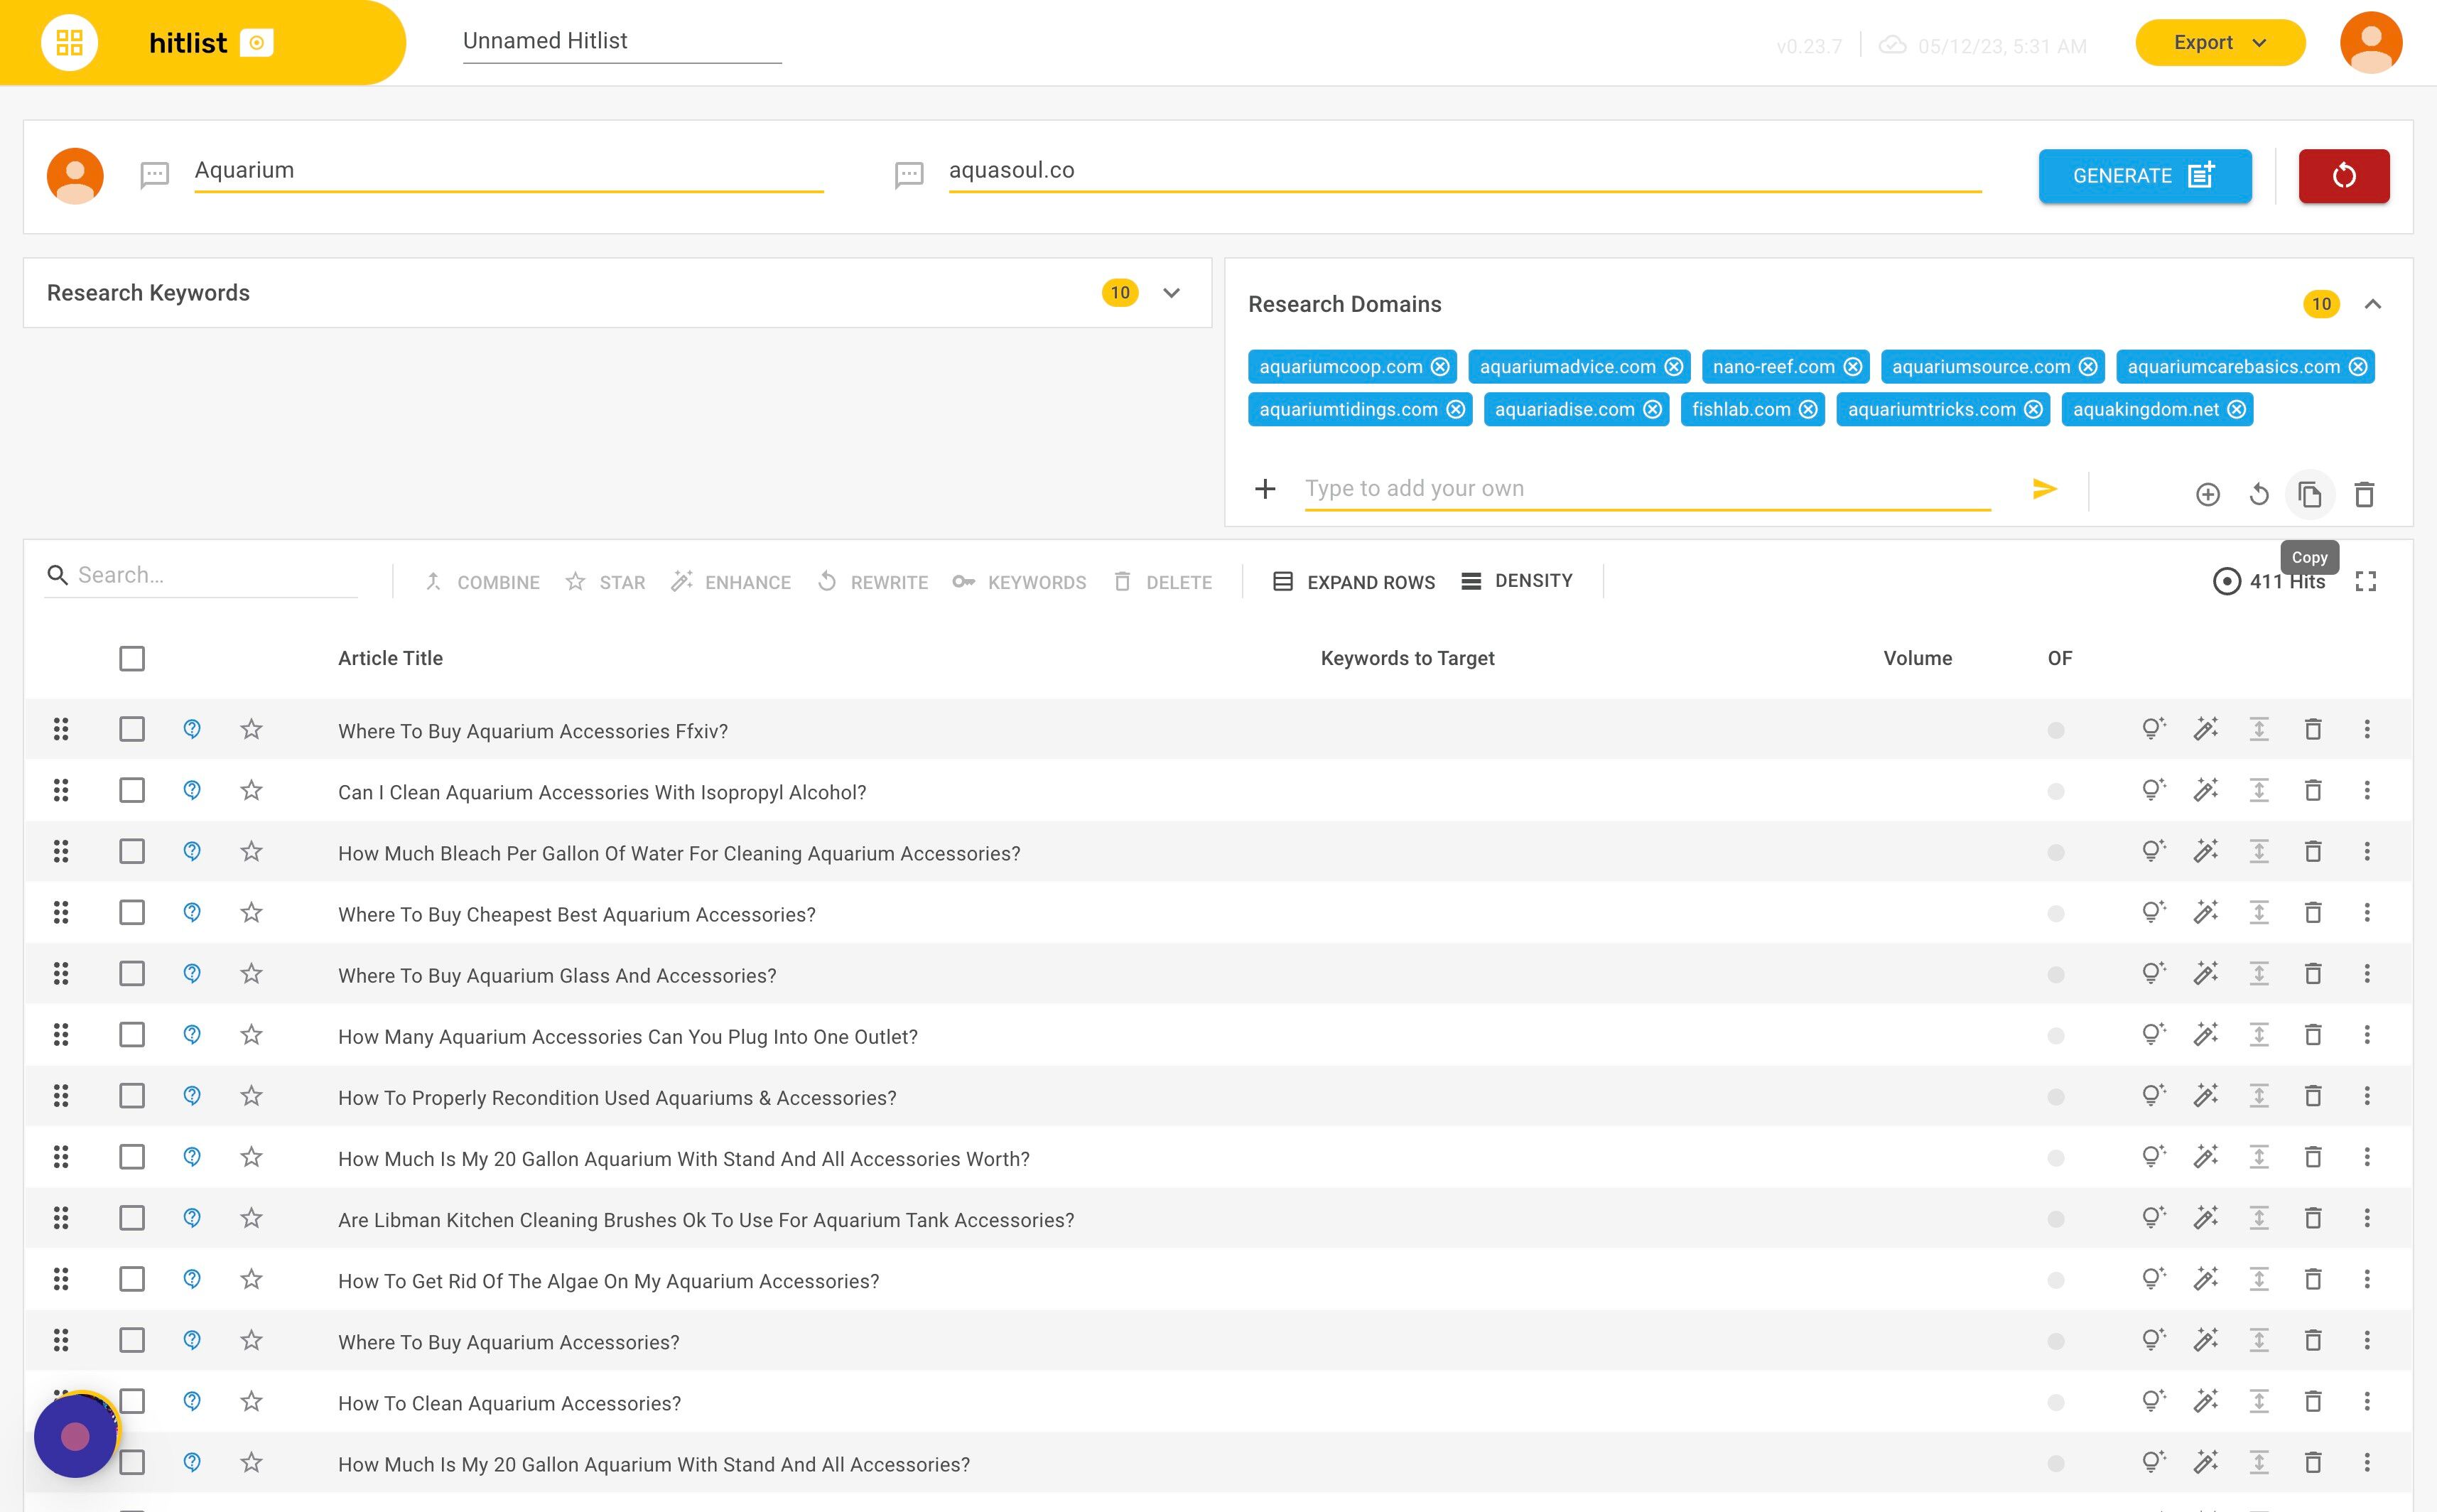
Task: Get ideas for Bleach Per Gallon row
Action: 2153,851
